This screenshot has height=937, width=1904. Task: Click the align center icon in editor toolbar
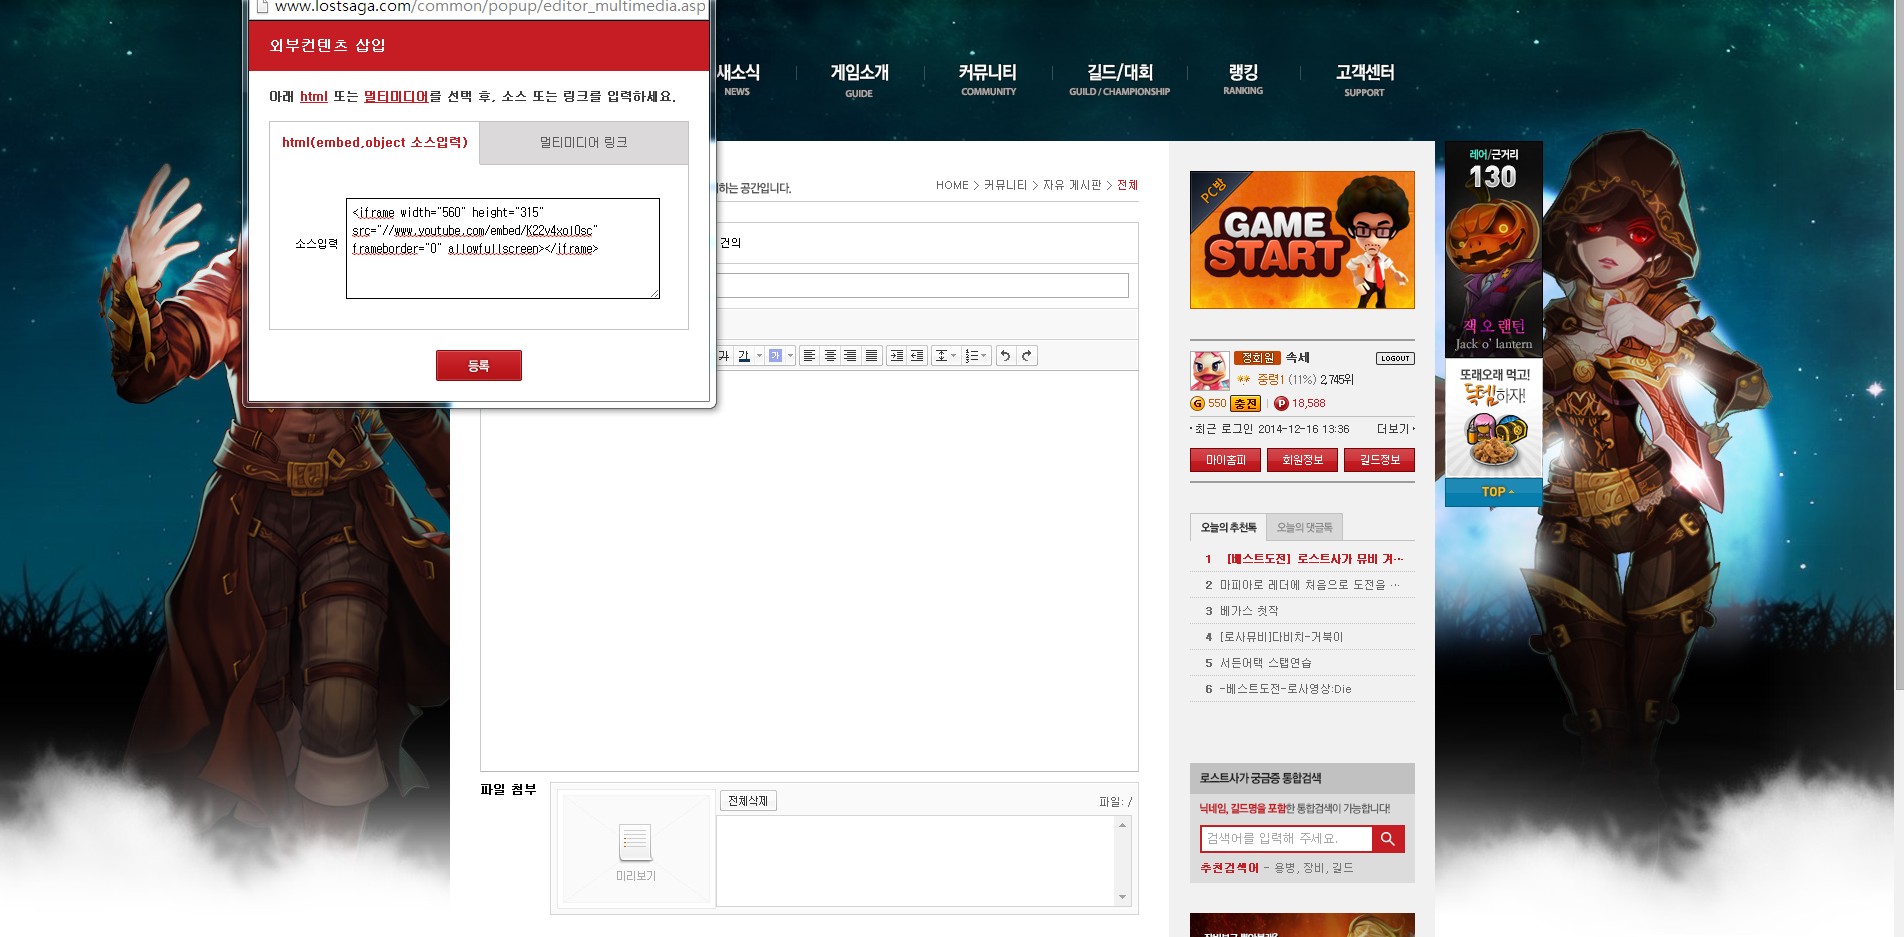coord(830,356)
